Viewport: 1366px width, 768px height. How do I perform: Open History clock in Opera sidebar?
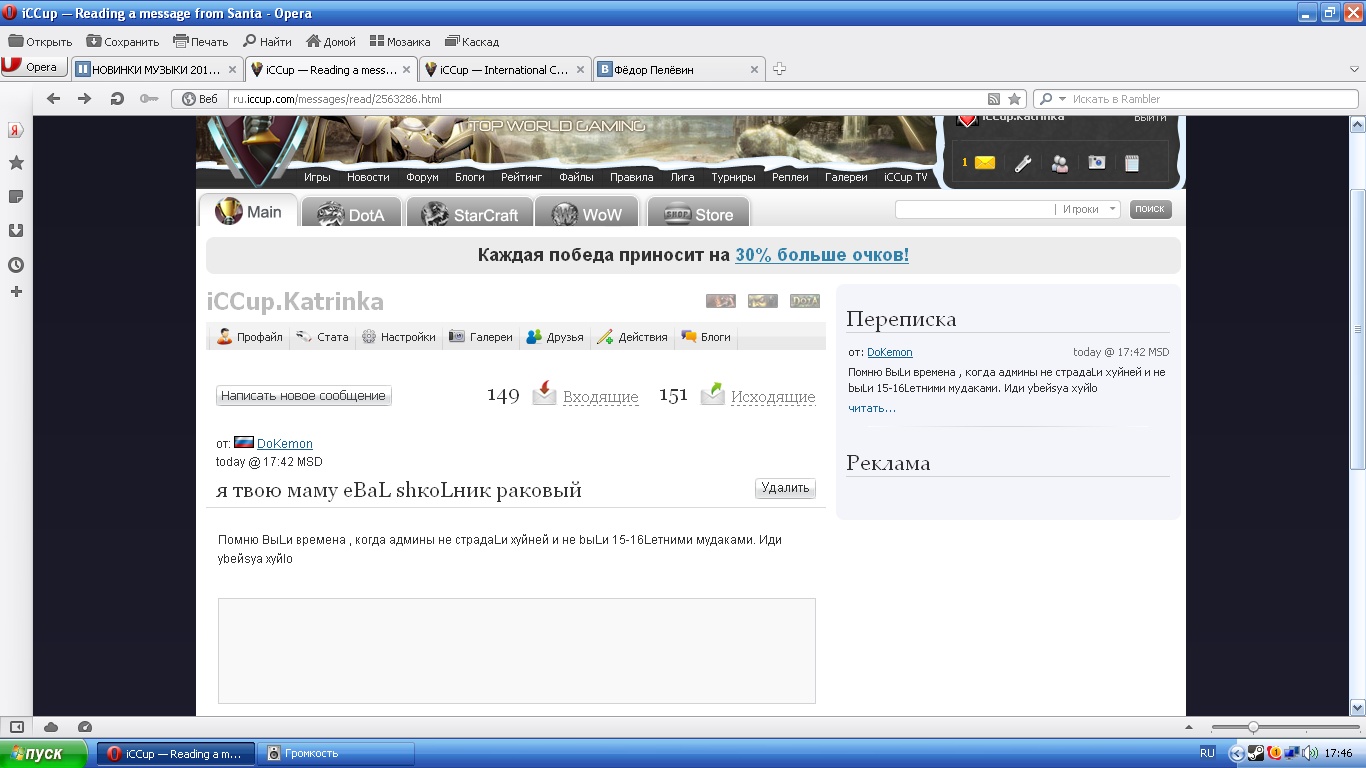coord(16,265)
